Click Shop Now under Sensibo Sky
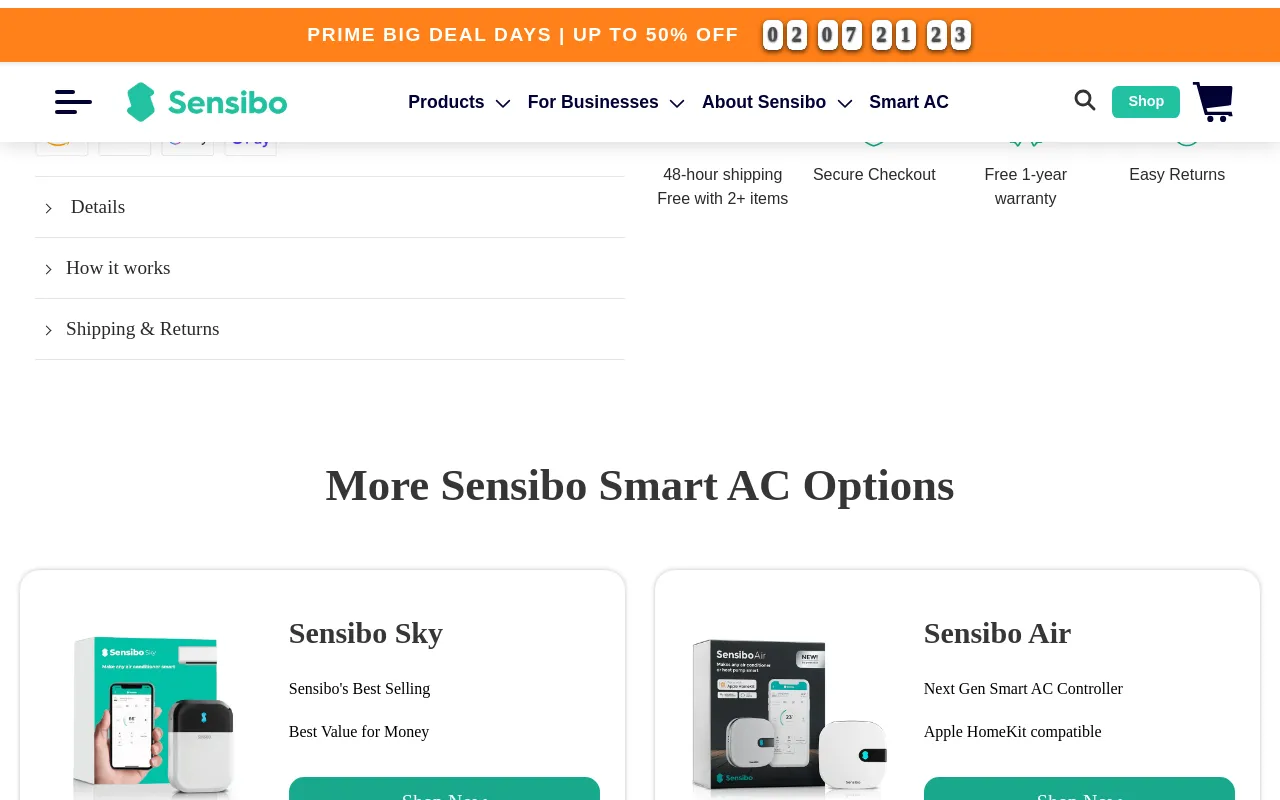 click(444, 789)
